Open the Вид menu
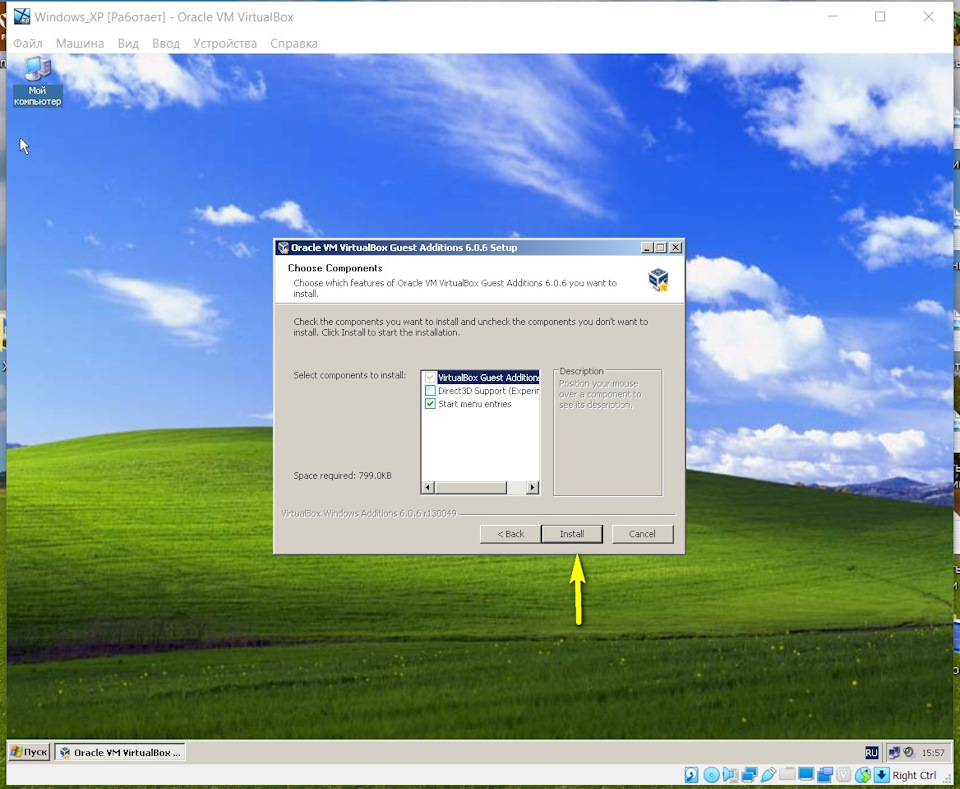Image resolution: width=960 pixels, height=789 pixels. click(129, 43)
